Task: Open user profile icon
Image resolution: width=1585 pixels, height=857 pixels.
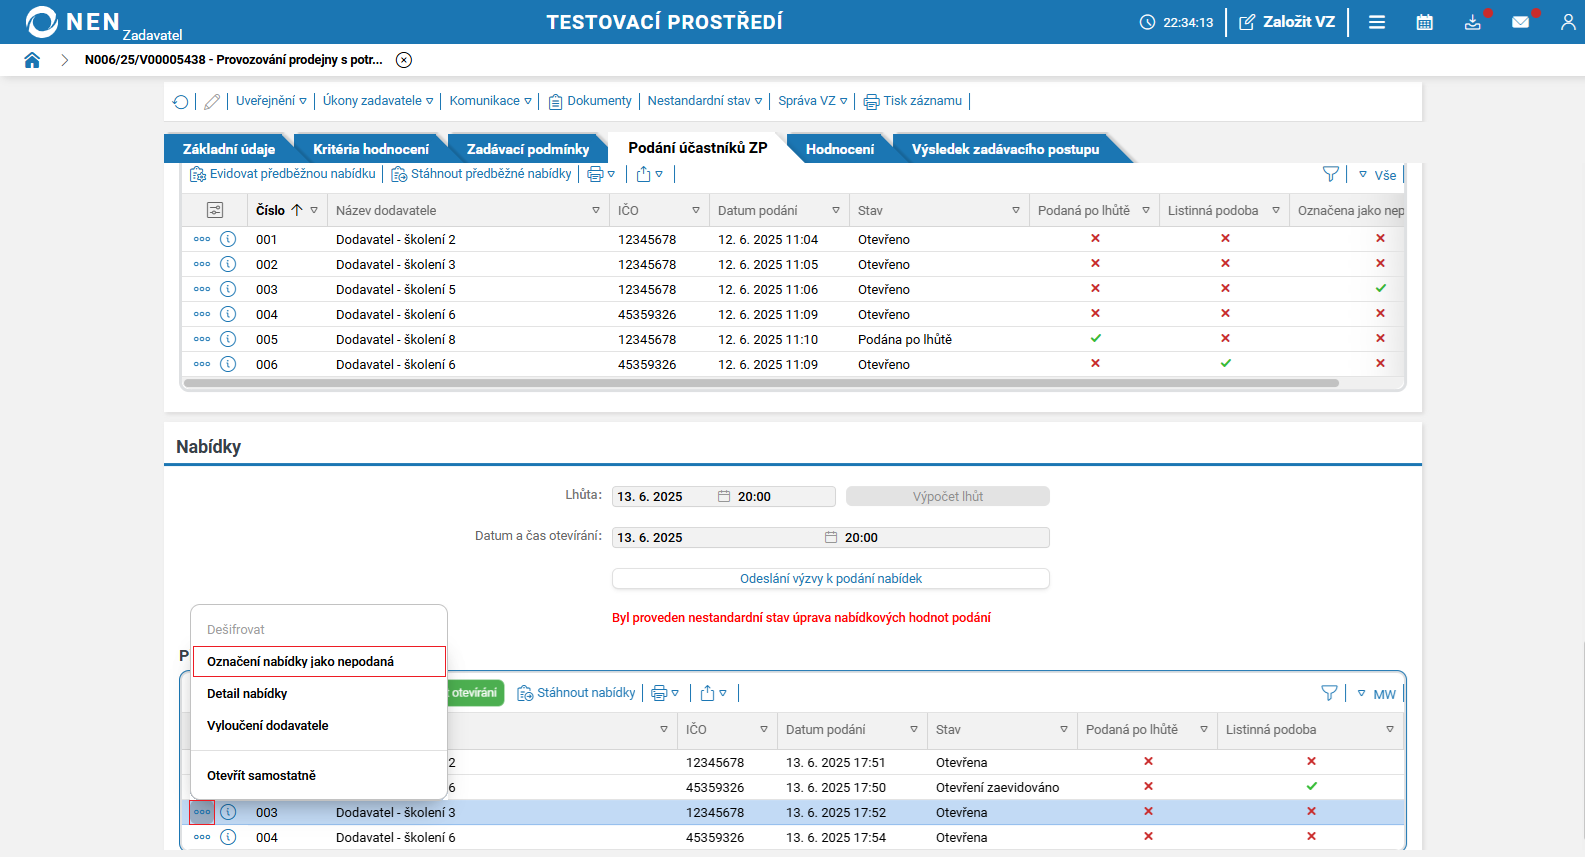Action: [x=1567, y=22]
